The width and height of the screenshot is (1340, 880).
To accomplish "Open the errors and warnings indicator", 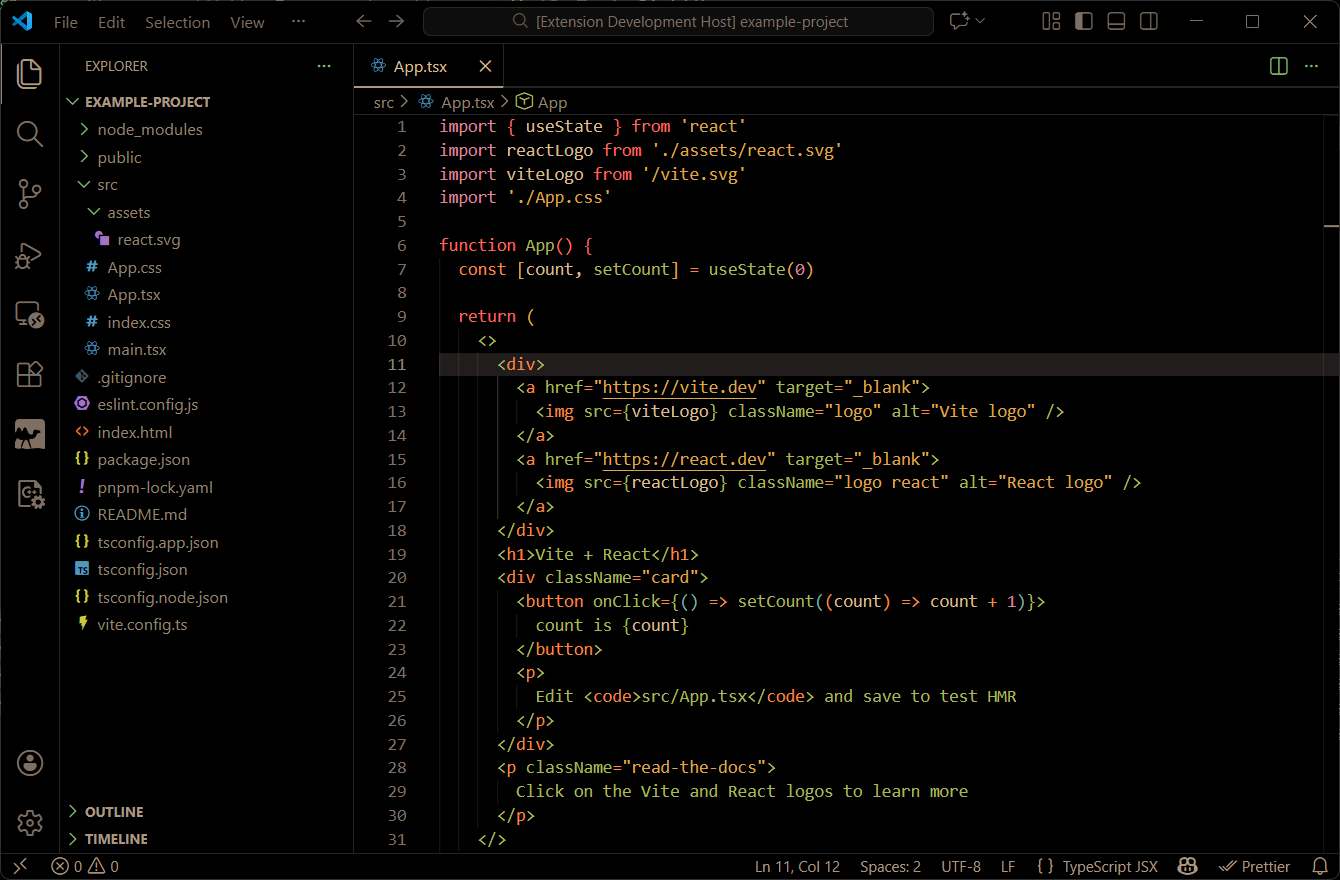I will point(85,867).
